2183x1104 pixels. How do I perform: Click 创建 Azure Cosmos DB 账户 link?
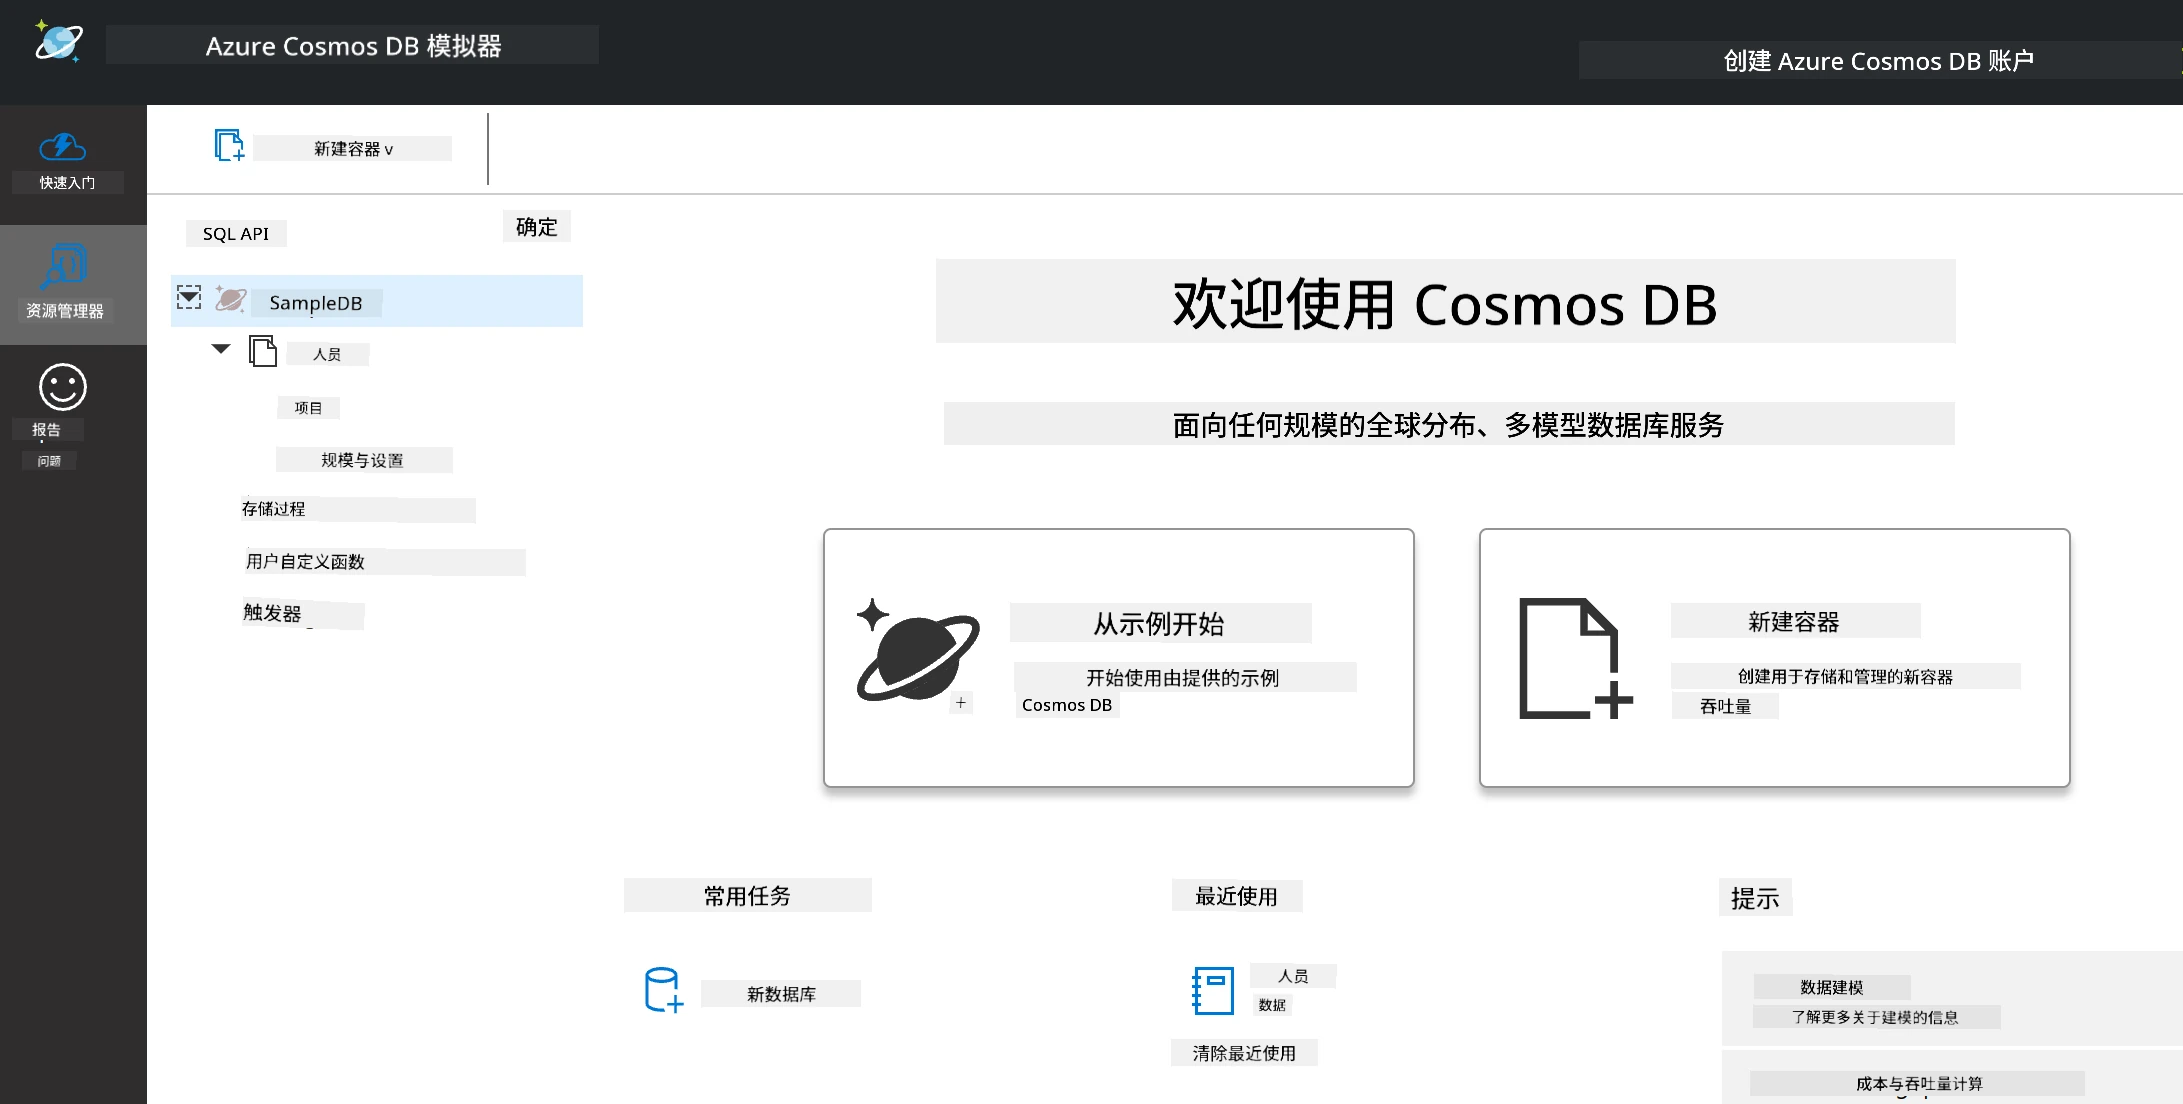(x=1878, y=61)
